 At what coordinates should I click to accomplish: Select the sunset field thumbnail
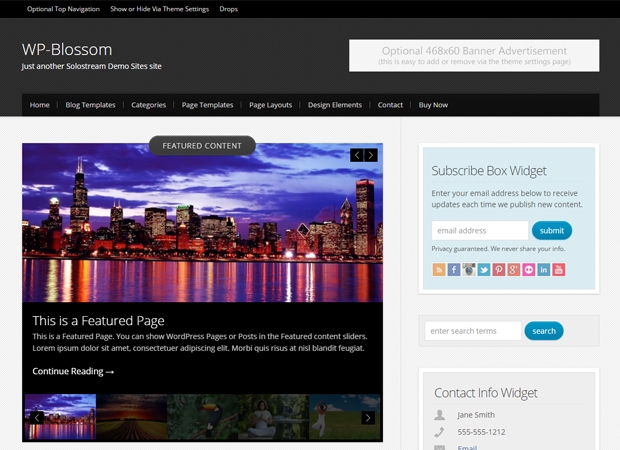[132, 417]
